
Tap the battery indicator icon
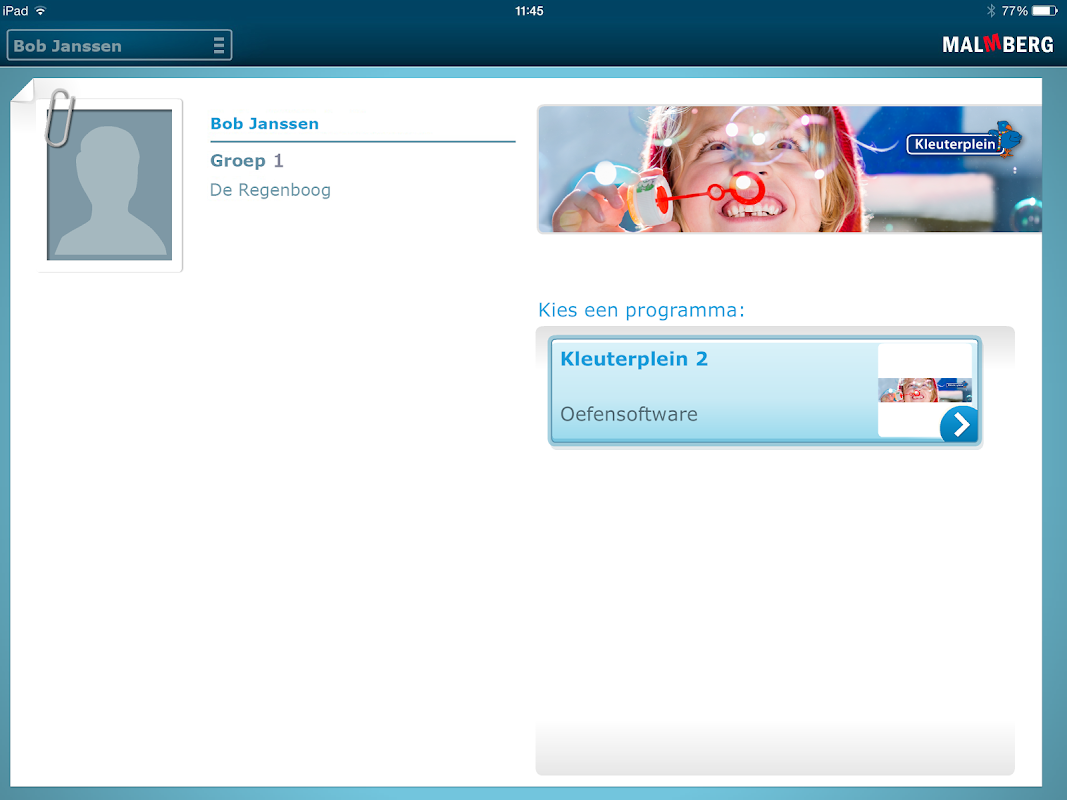point(1045,11)
